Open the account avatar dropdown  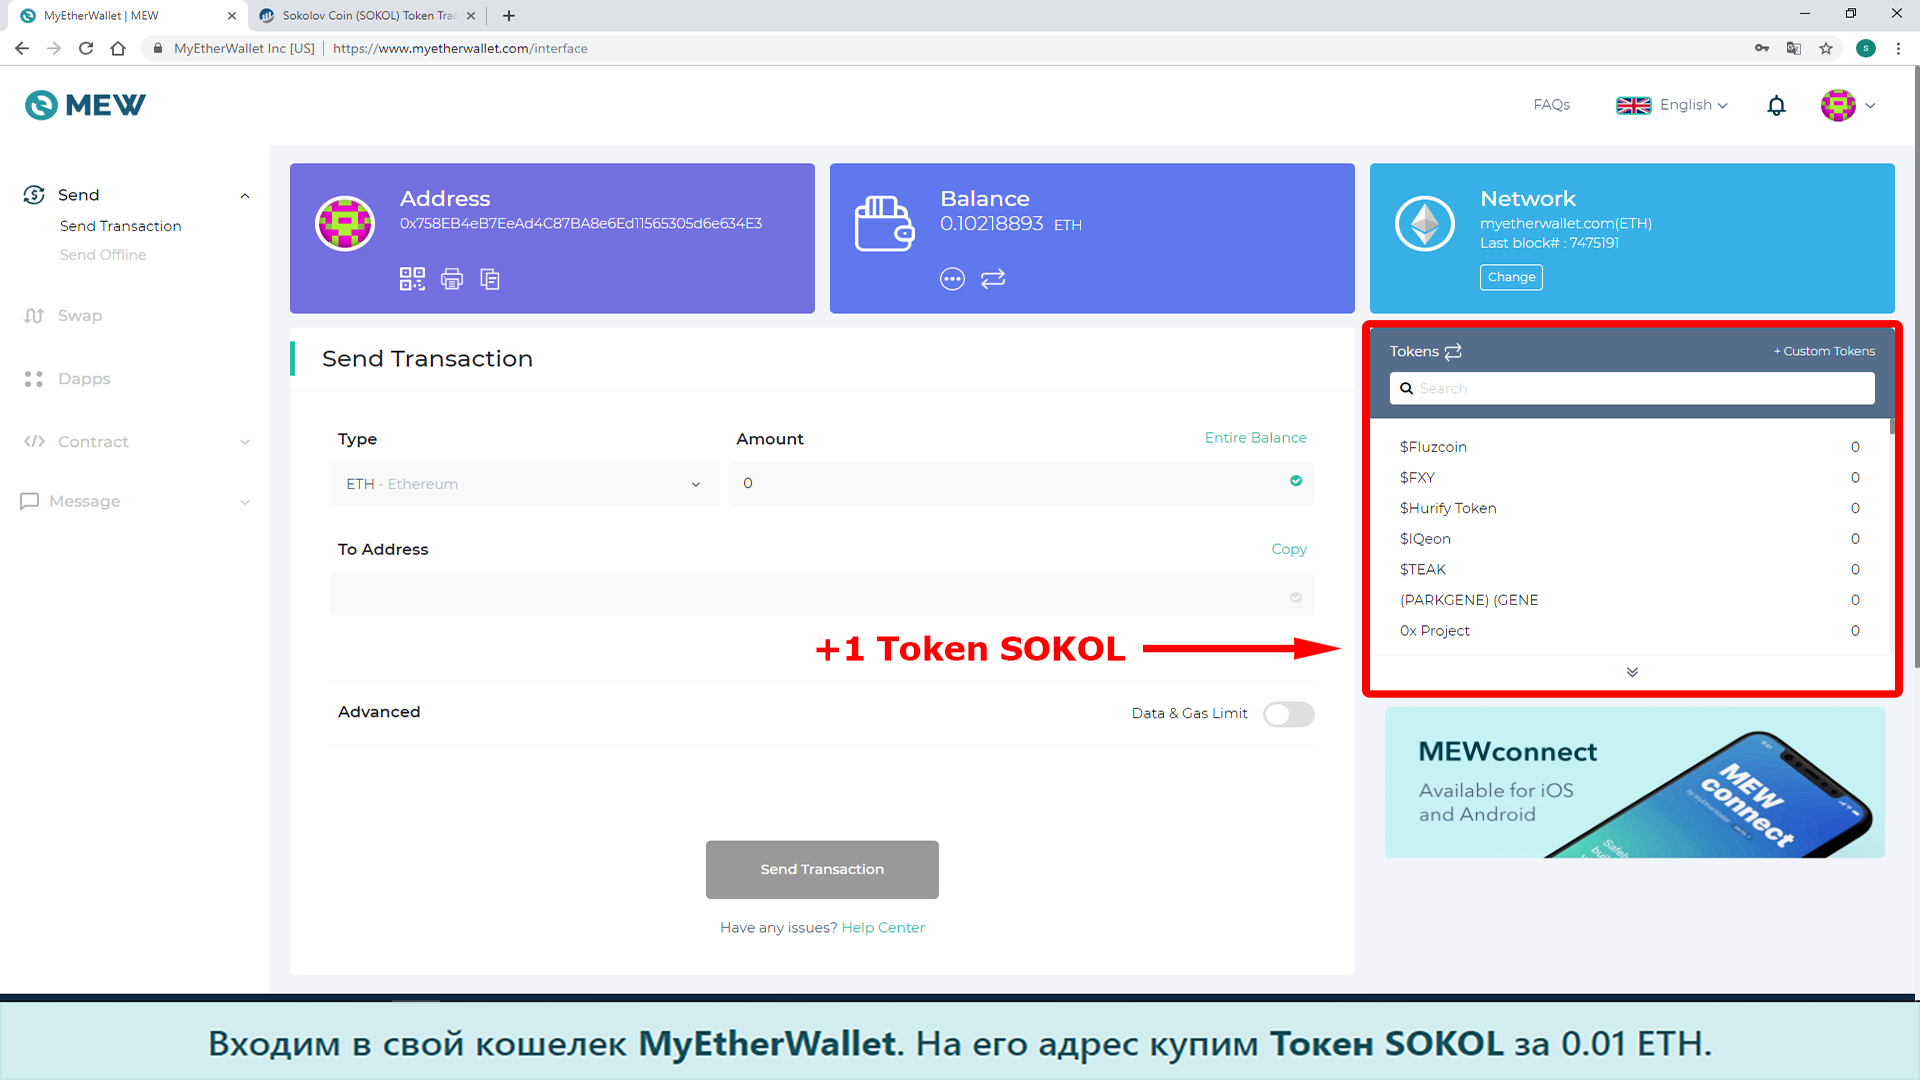click(1848, 105)
